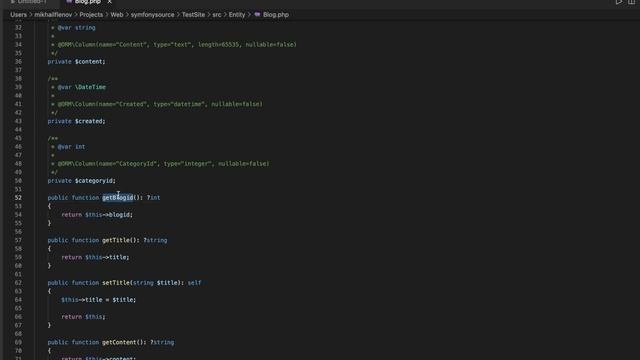Open the TestSite breadcrumb segment

point(193,15)
